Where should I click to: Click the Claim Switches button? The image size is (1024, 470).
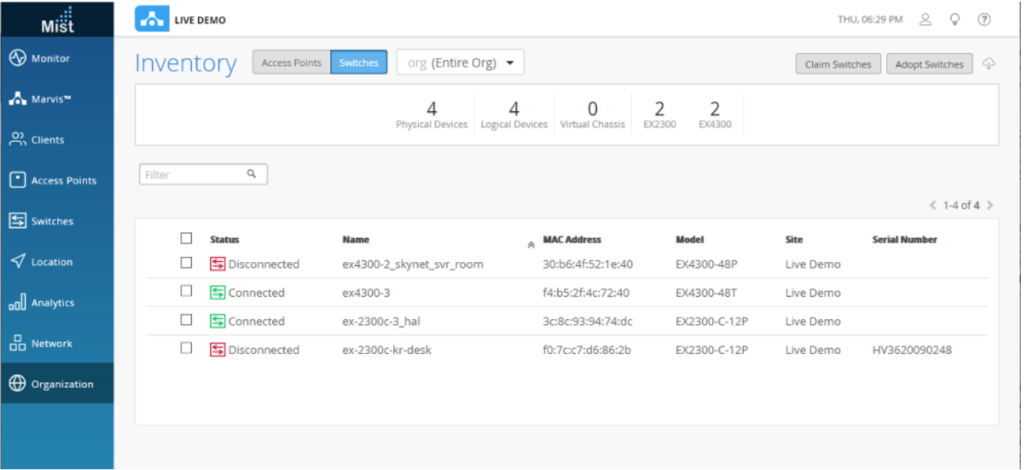[838, 64]
